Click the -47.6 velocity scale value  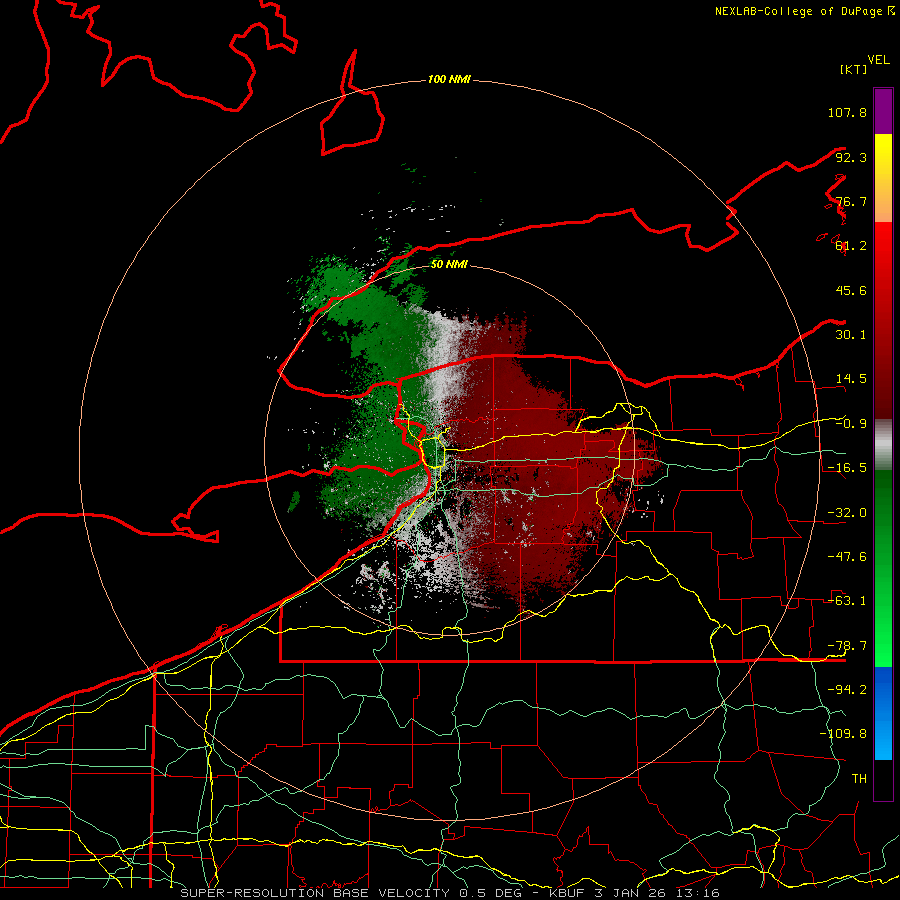pyautogui.click(x=847, y=557)
